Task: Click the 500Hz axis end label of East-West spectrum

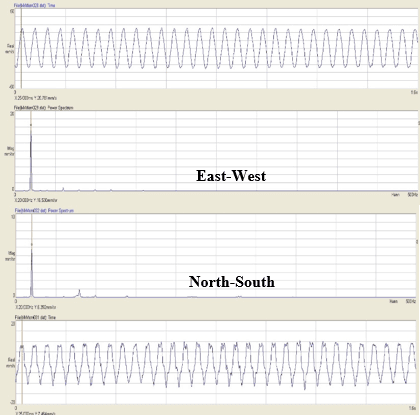Action: tap(413, 195)
